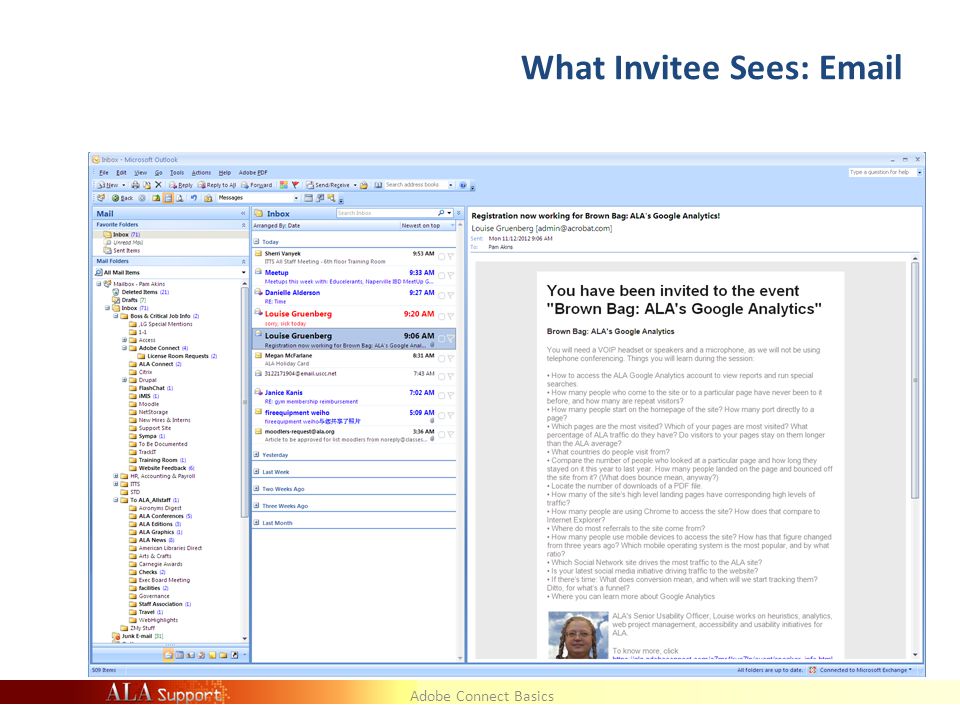Open the Meetup 9:33 AM message
The height and width of the screenshot is (720, 960).
(354, 277)
